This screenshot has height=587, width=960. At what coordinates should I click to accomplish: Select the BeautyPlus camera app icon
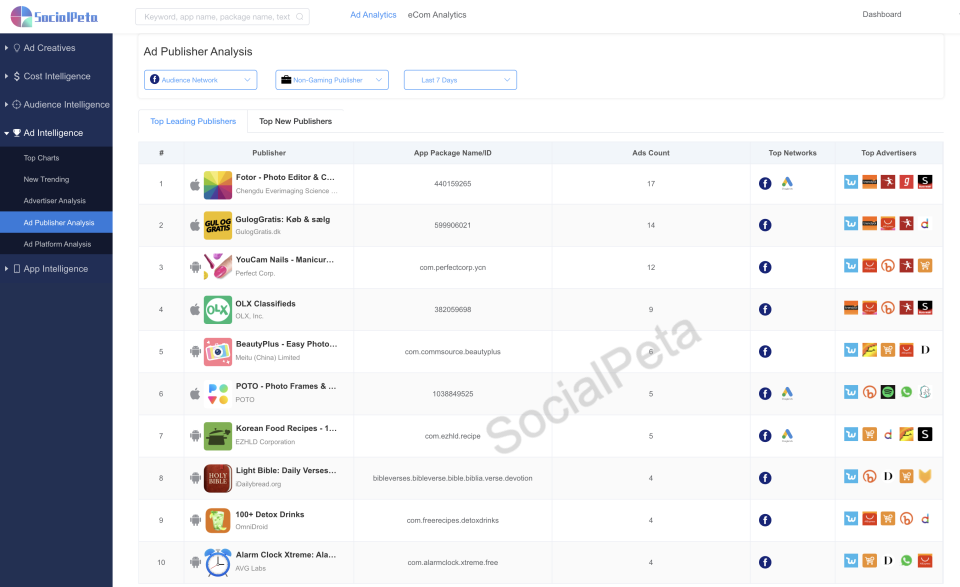217,351
